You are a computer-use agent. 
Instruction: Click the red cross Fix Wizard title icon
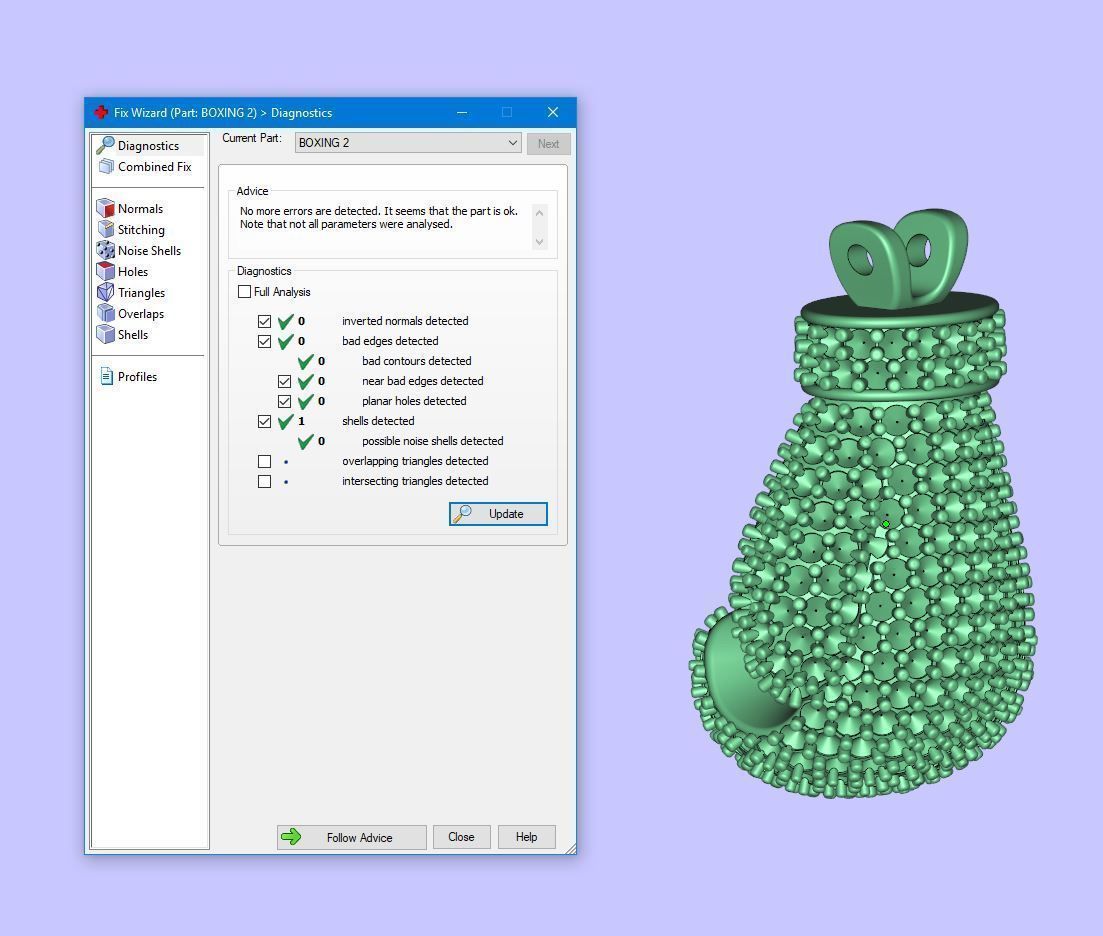pos(101,113)
